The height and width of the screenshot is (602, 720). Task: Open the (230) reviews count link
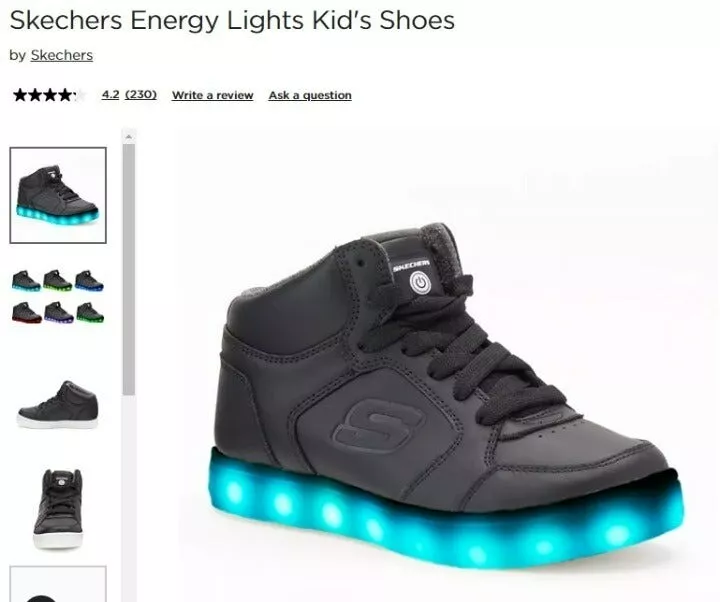coord(141,95)
